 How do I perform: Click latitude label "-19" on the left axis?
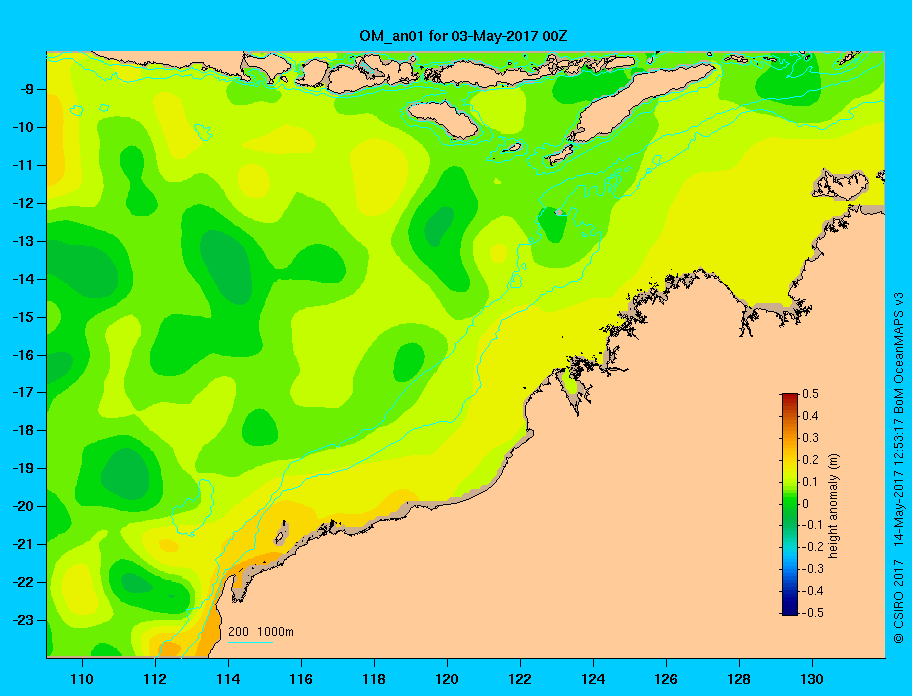22,469
